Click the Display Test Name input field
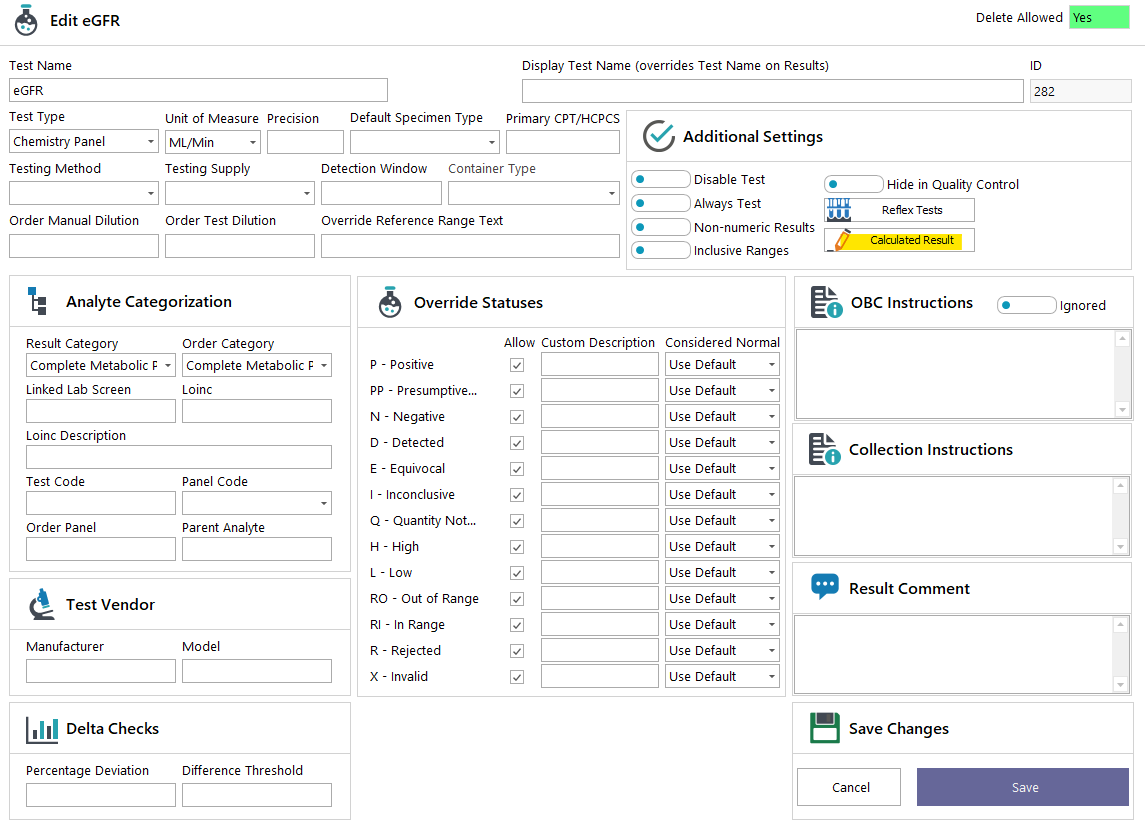 tap(773, 91)
